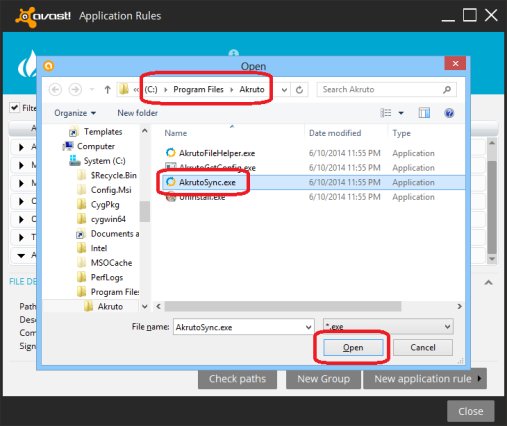The height and width of the screenshot is (426, 507).
Task: Refresh the Akruto folder listing
Action: [x=299, y=90]
